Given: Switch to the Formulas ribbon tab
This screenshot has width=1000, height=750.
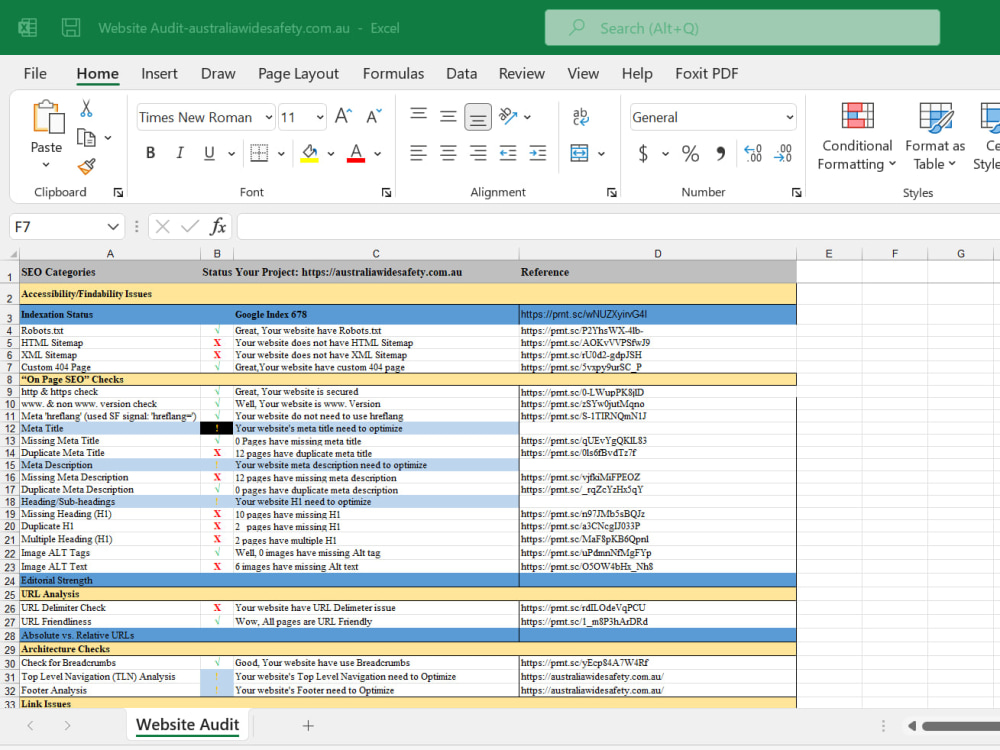Looking at the screenshot, I should coord(393,73).
